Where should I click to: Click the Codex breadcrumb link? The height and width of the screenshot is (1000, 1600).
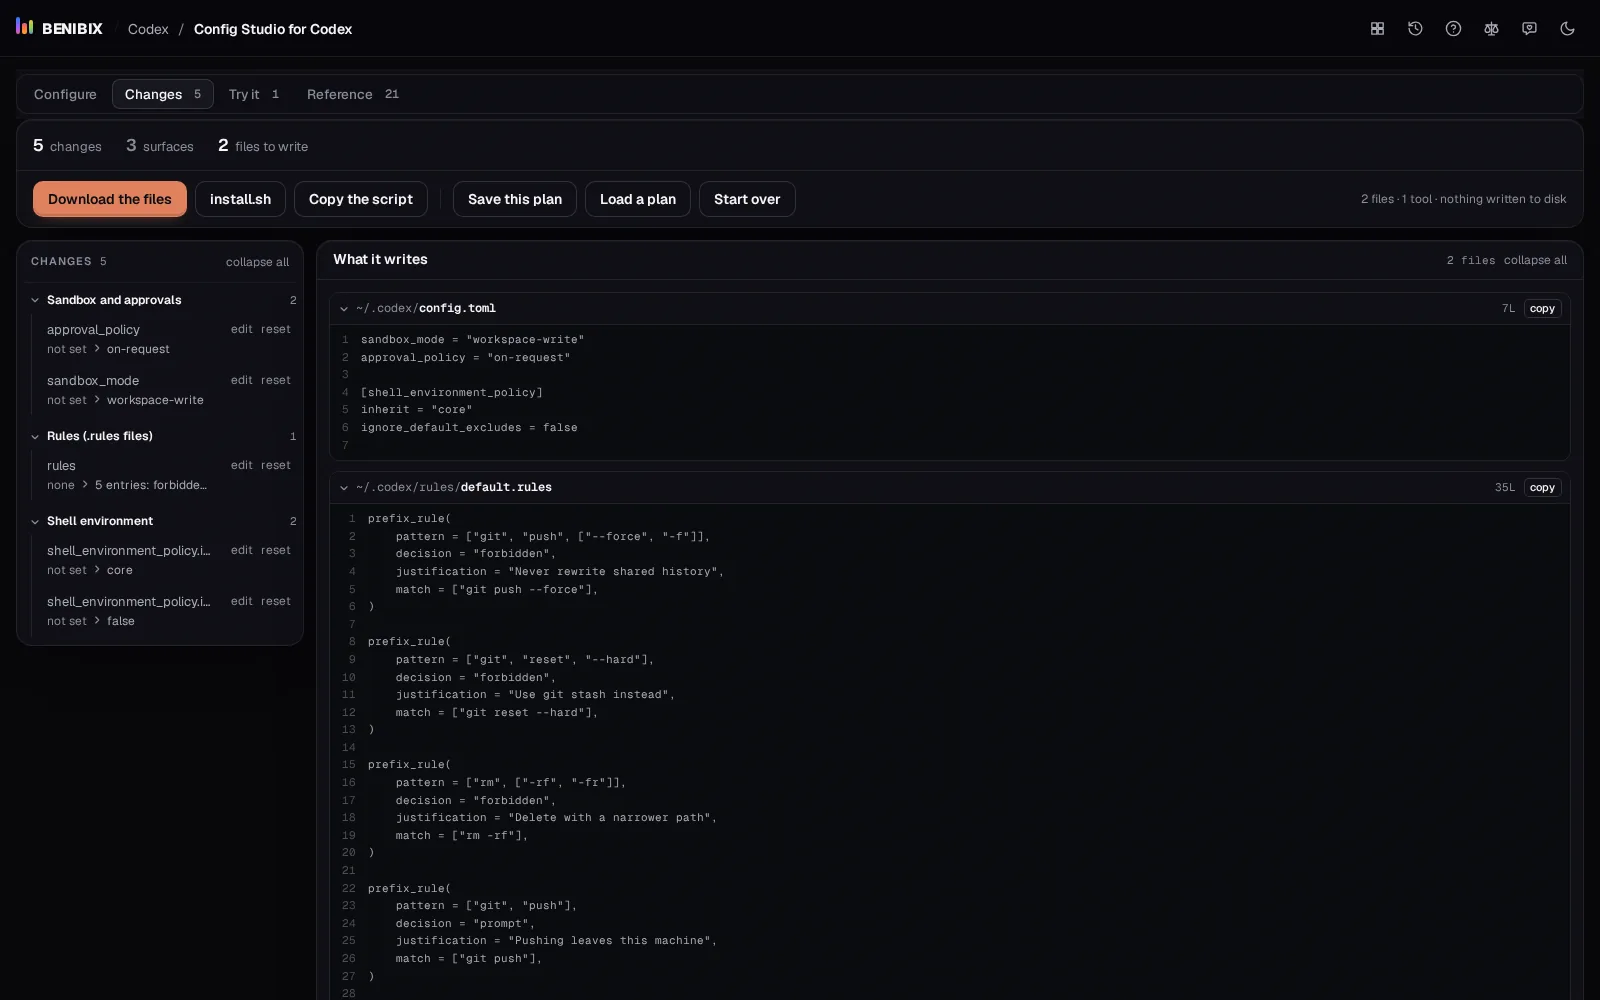[148, 29]
